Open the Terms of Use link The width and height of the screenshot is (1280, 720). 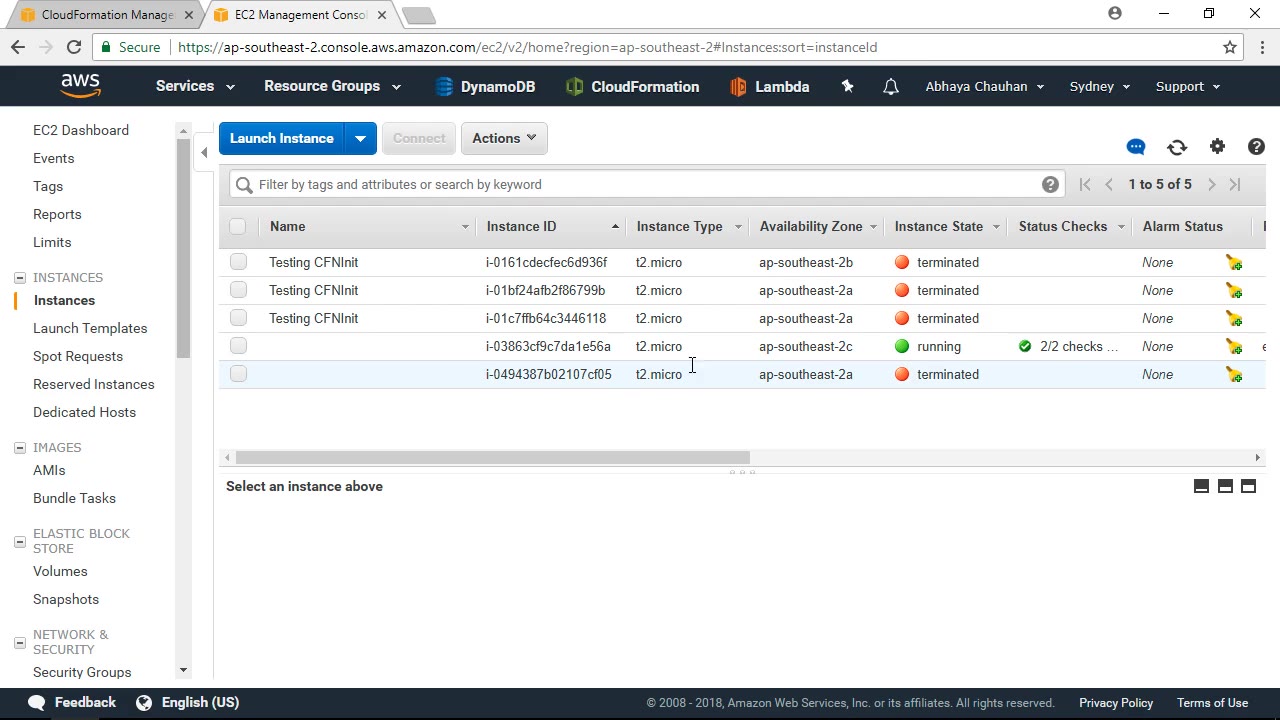click(1212, 703)
